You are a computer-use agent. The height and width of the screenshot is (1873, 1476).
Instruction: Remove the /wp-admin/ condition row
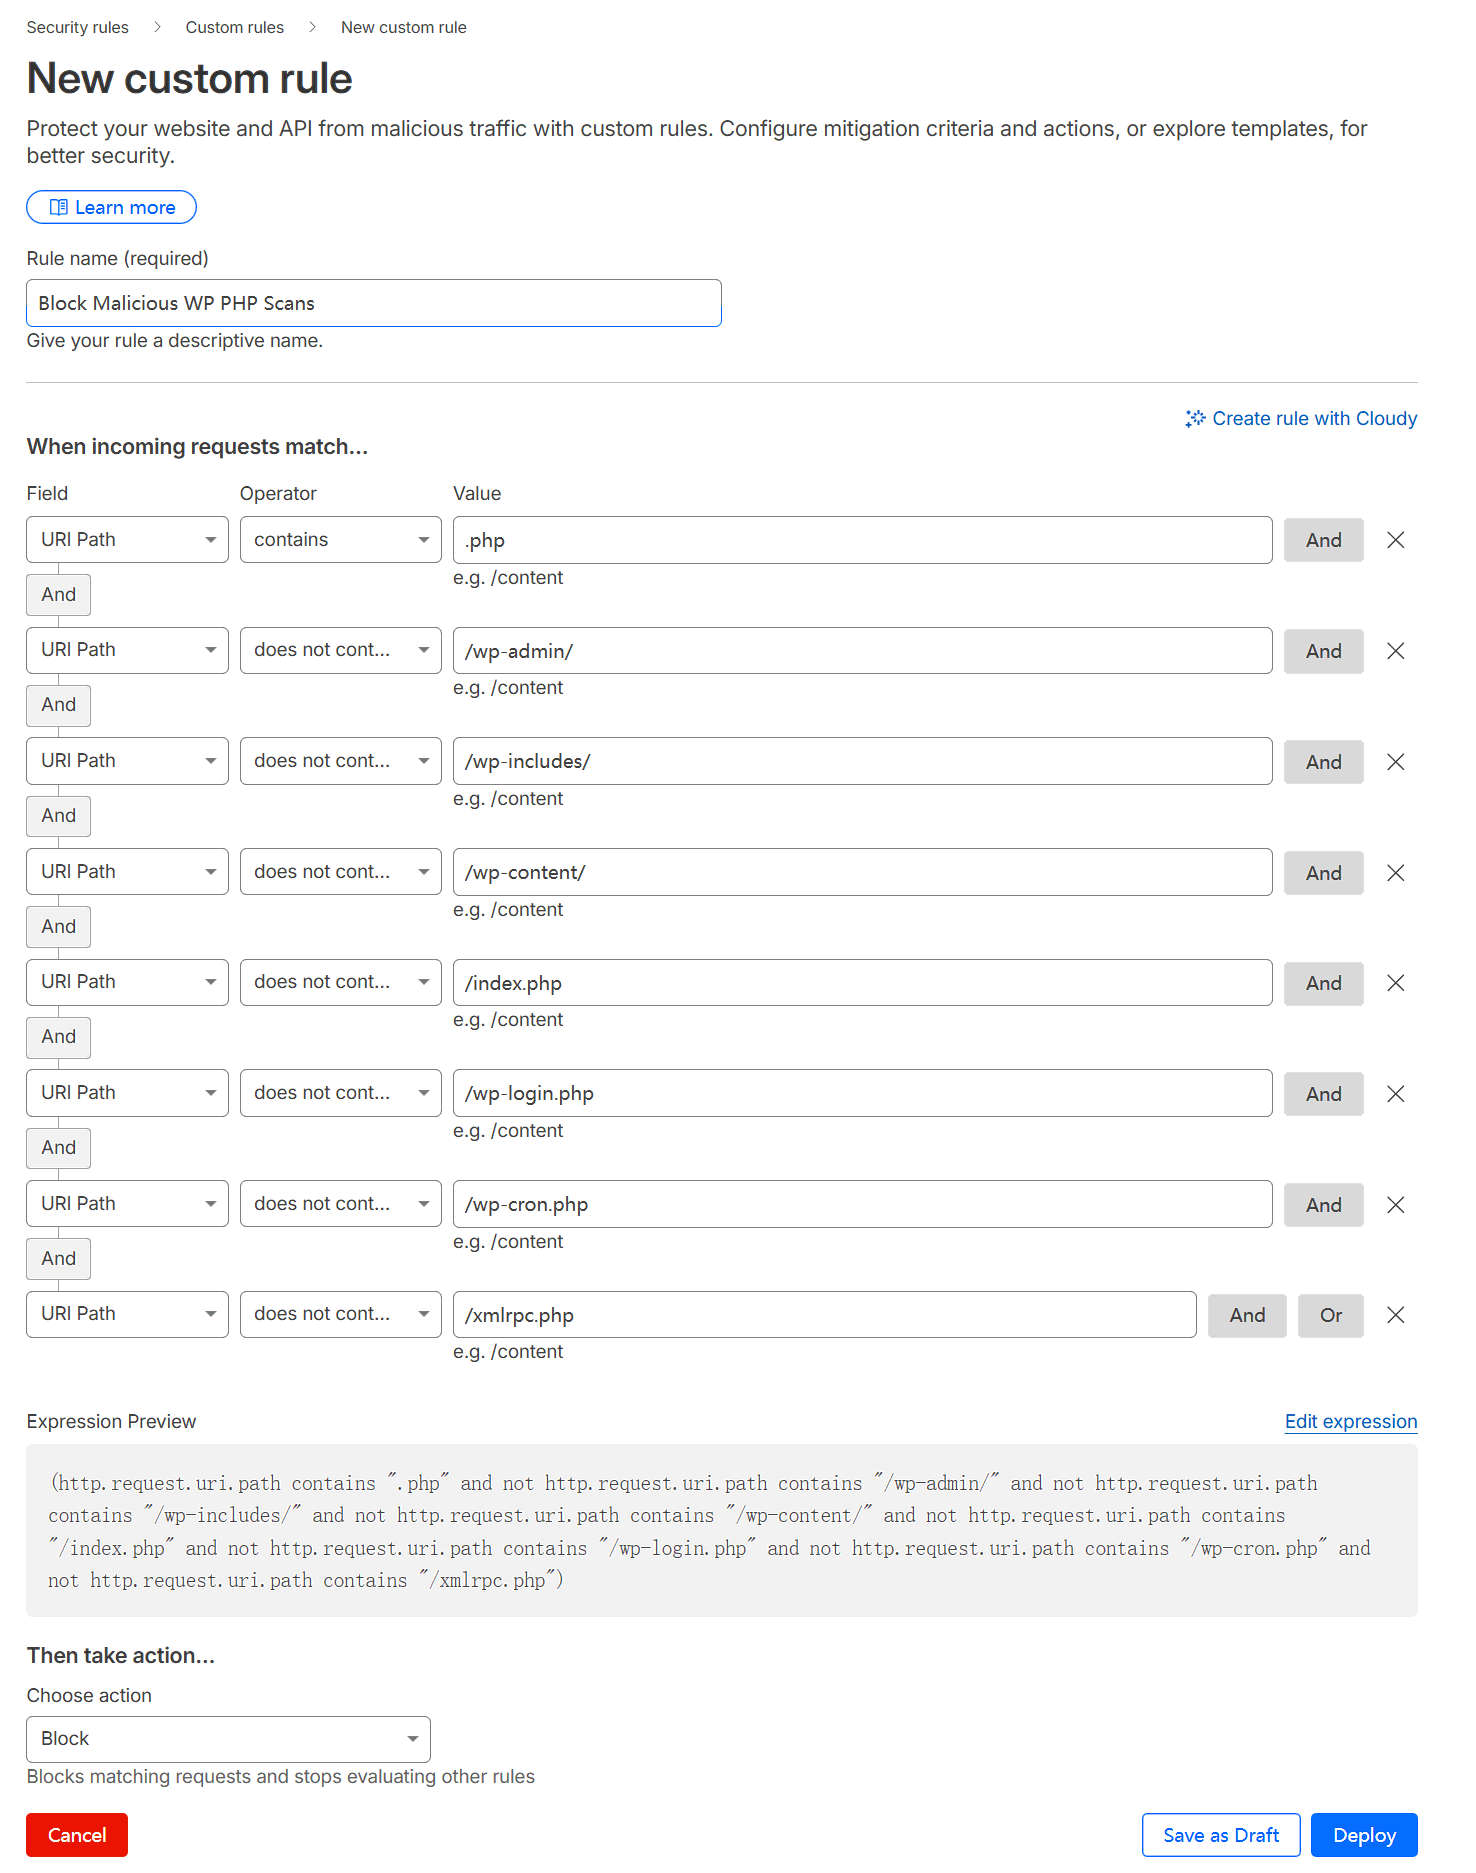point(1396,651)
